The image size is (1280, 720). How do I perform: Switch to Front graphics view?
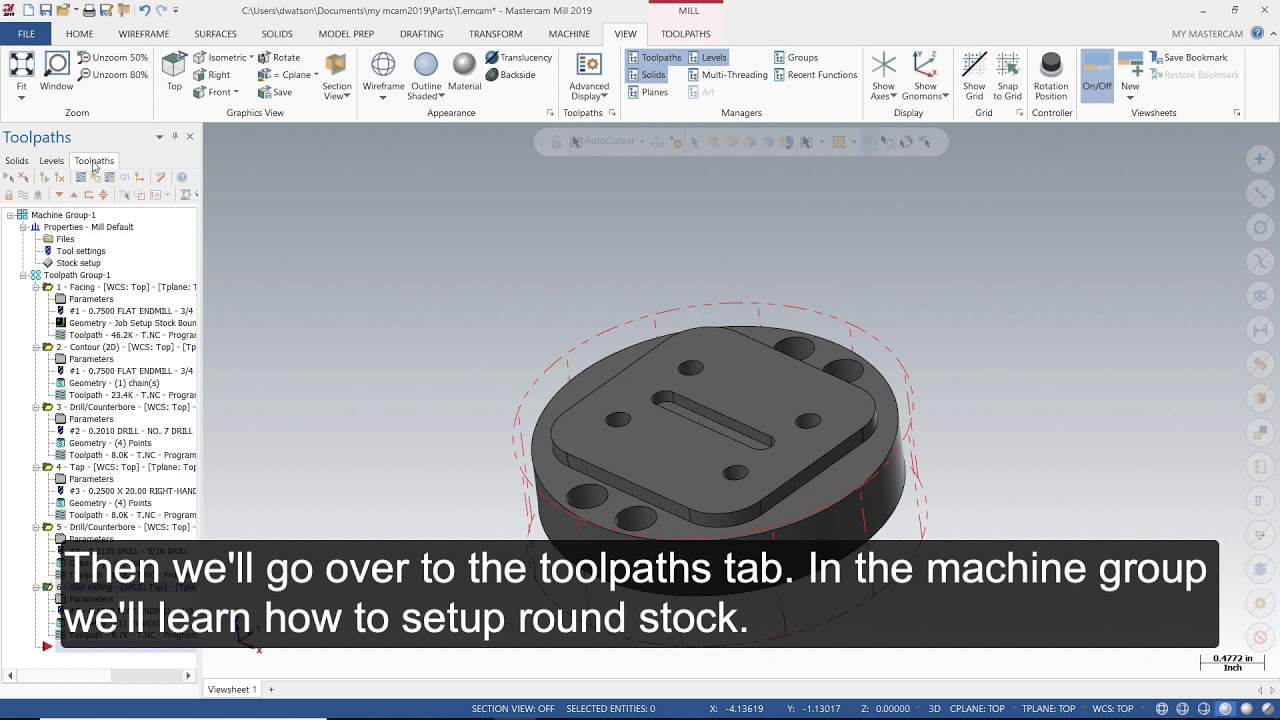coord(216,92)
